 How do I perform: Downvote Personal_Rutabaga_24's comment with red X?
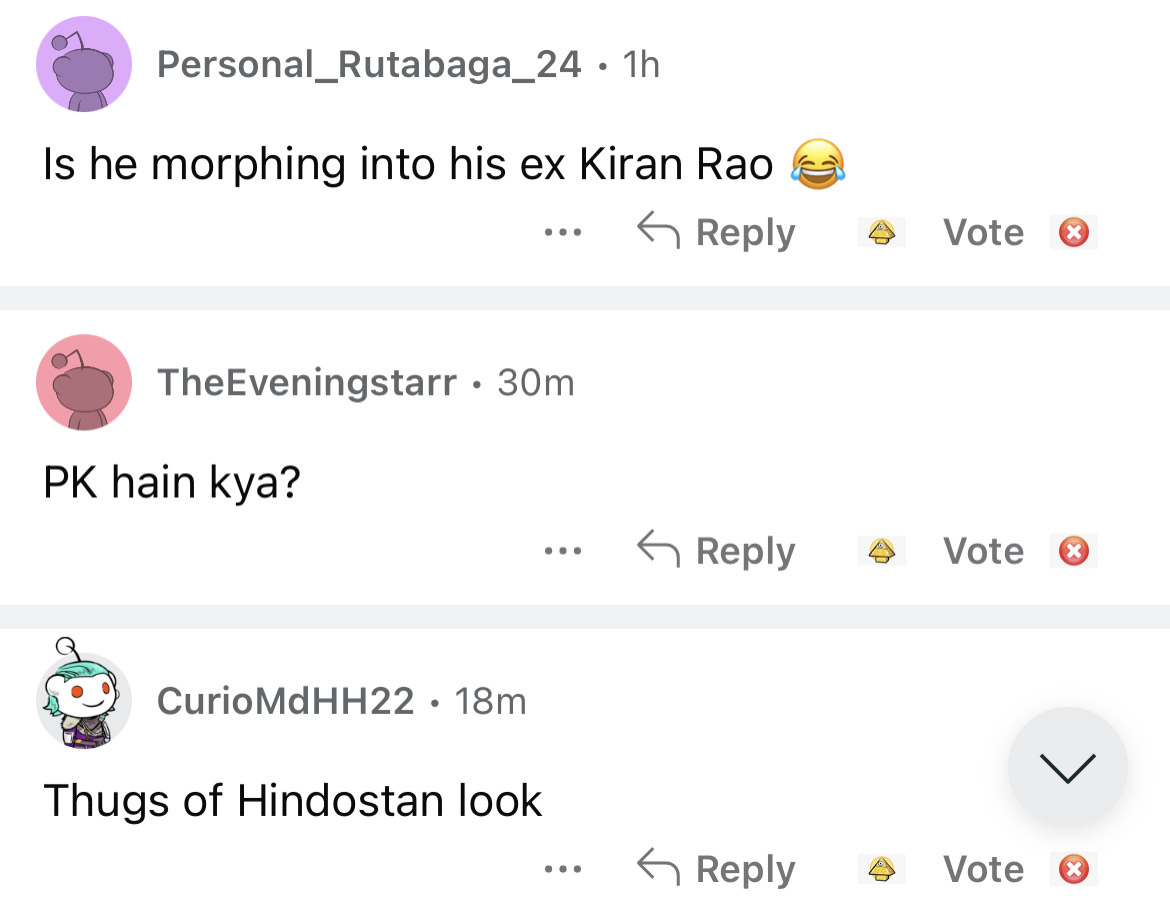click(1073, 233)
